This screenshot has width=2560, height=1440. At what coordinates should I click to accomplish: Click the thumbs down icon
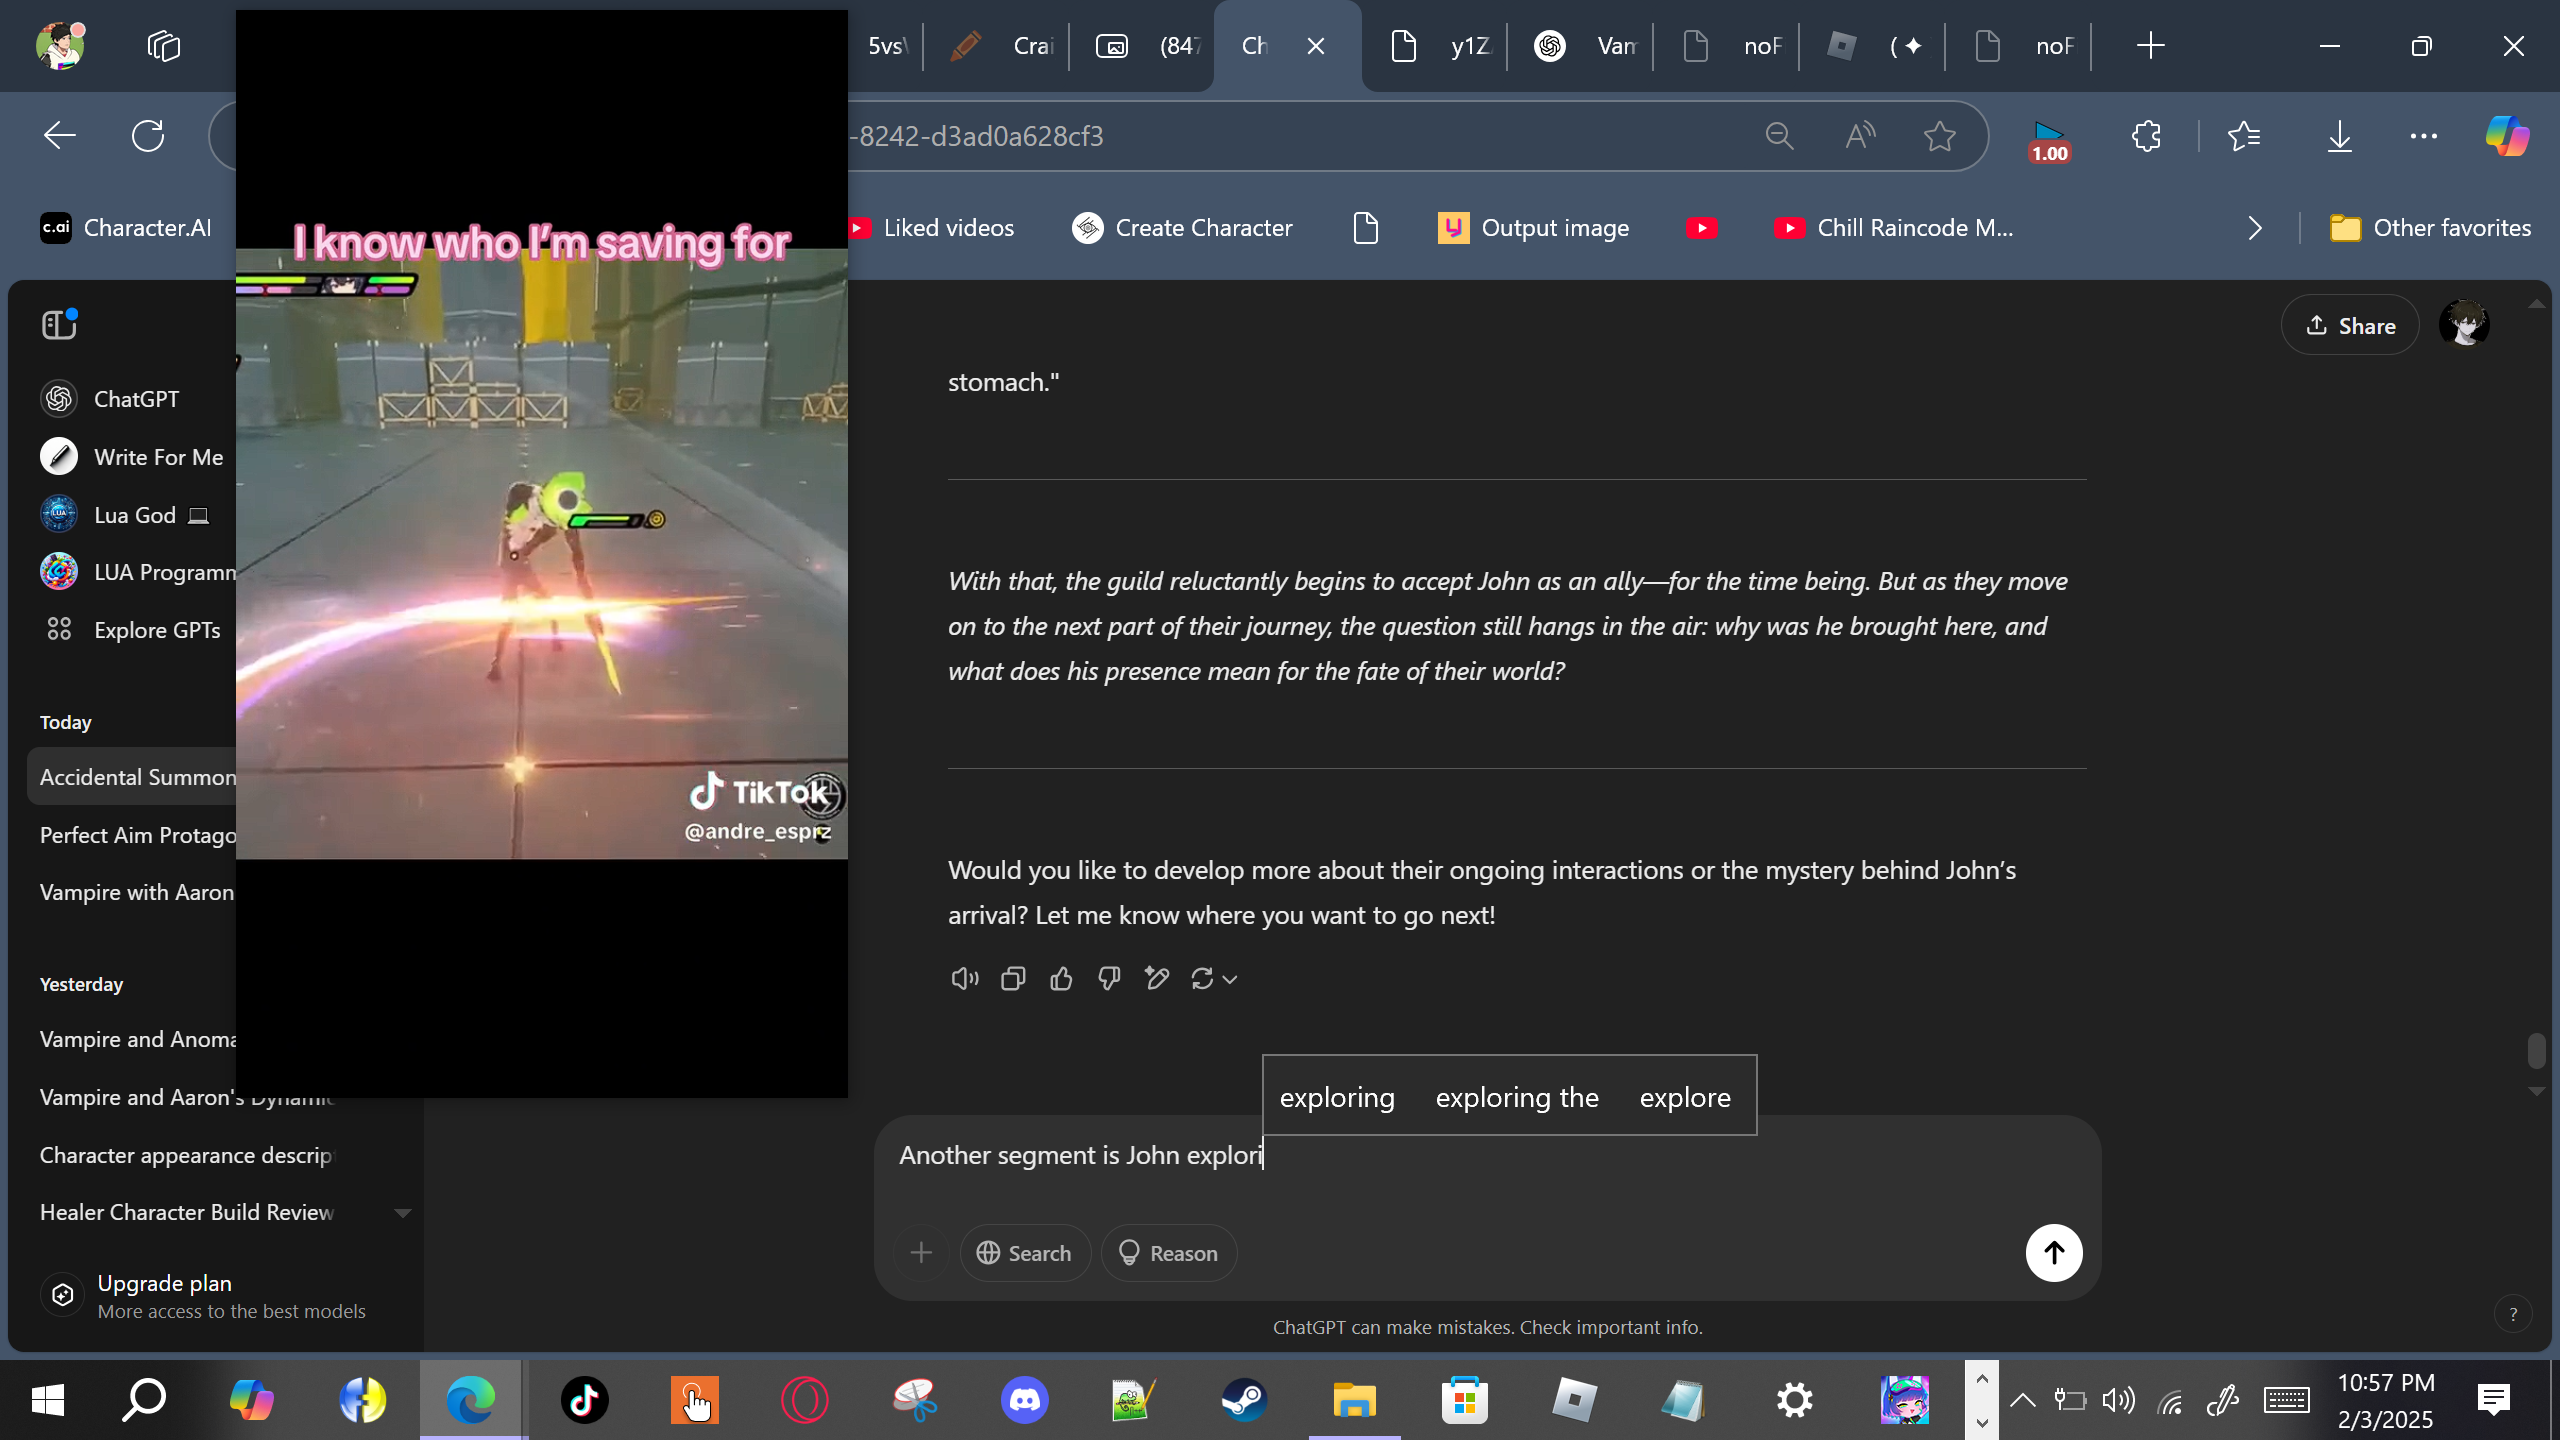point(1109,979)
